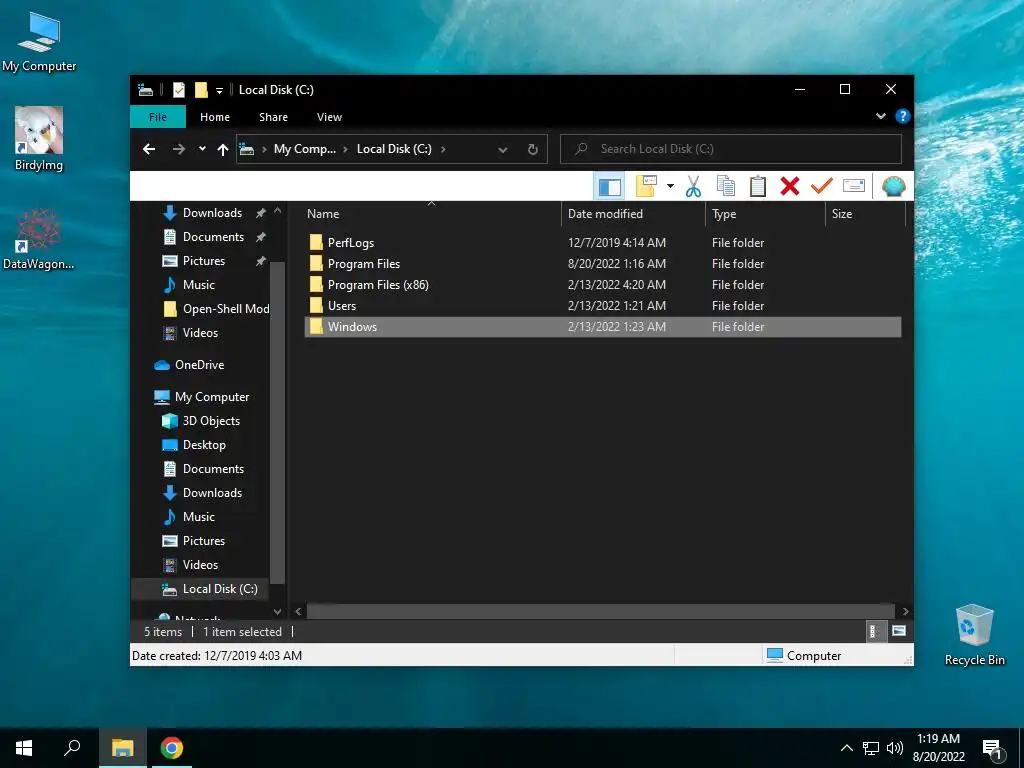Click the Copy toolbar icon

pos(726,187)
